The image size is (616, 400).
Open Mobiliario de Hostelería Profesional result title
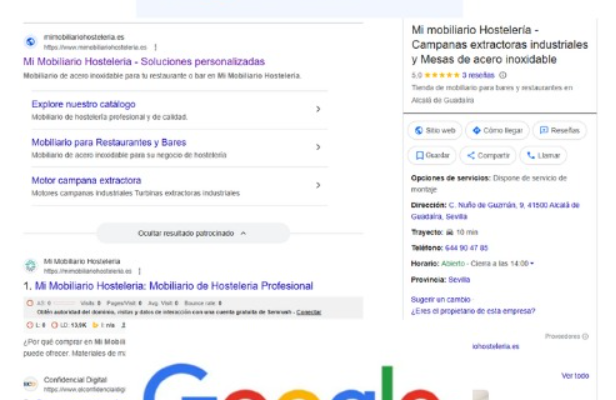(x=174, y=286)
